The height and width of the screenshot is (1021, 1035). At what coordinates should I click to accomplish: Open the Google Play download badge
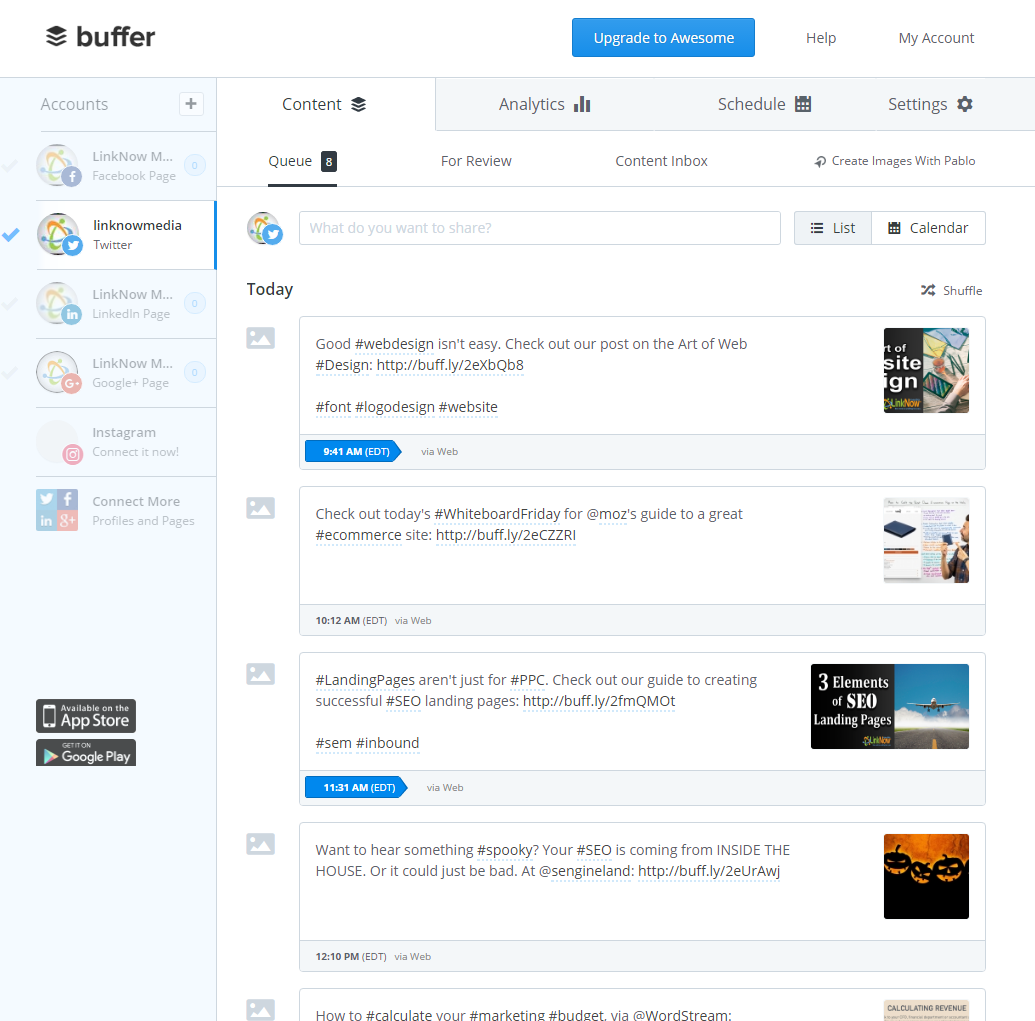click(86, 753)
